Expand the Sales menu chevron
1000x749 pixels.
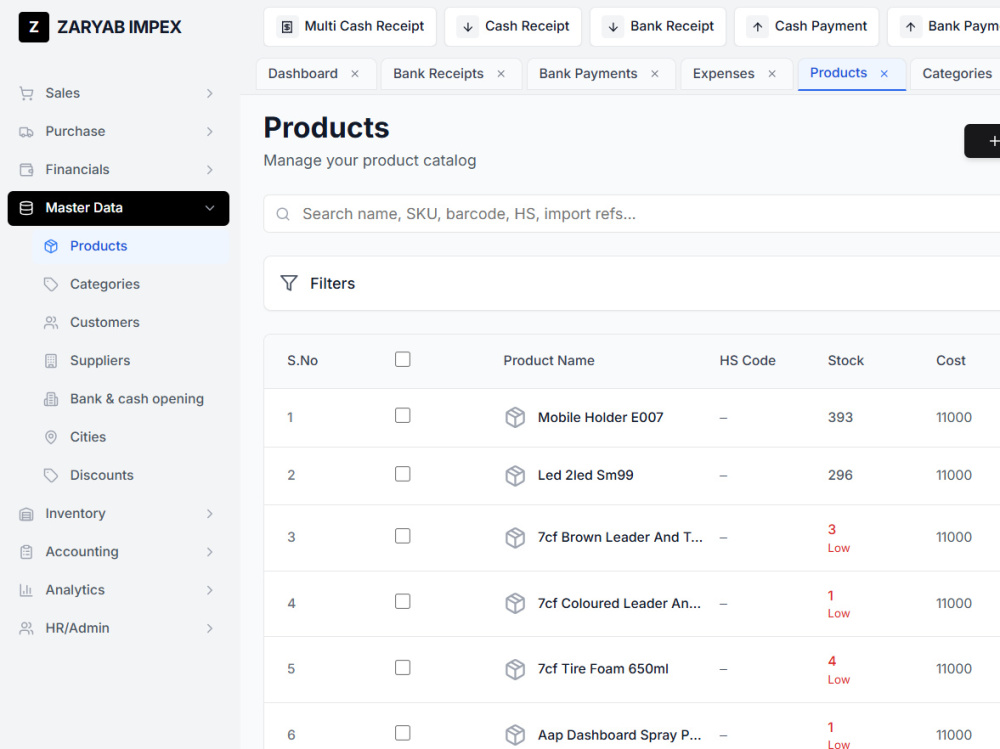point(210,94)
